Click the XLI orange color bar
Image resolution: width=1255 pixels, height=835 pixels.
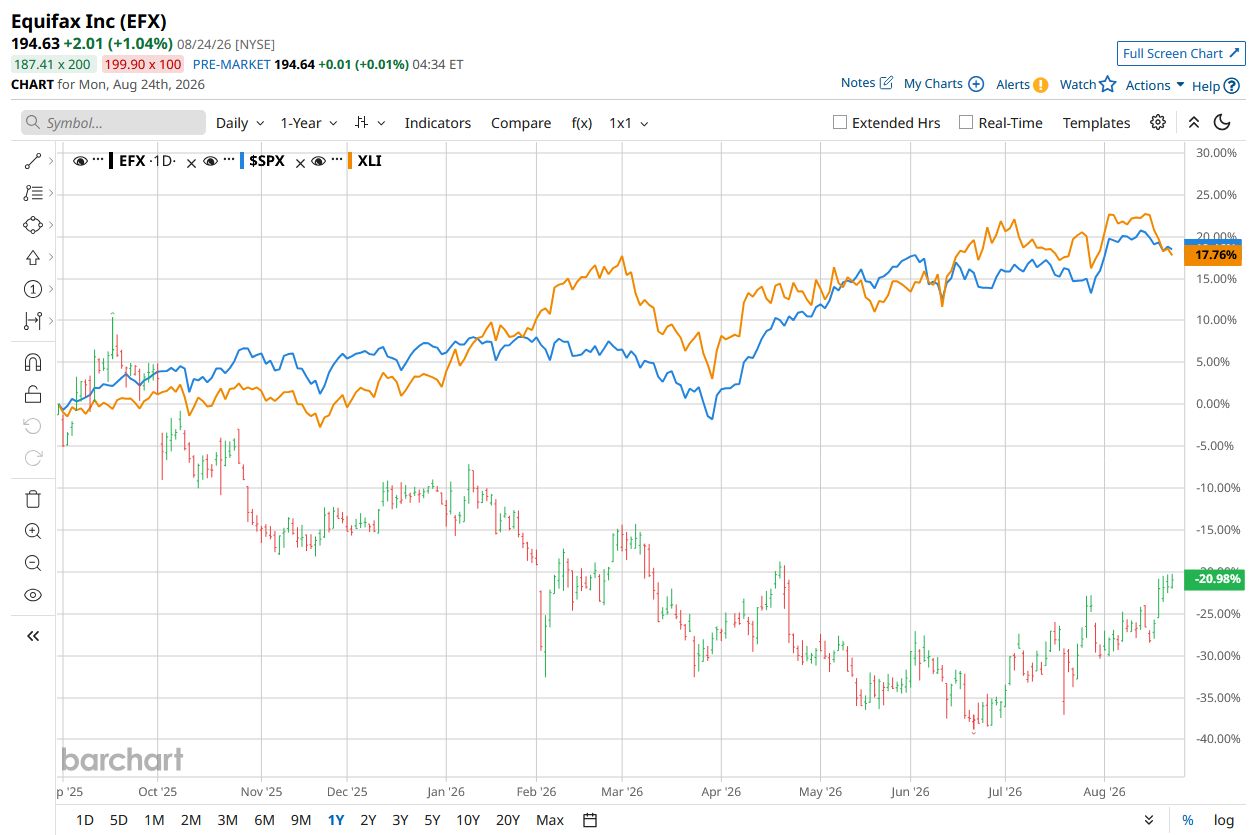pos(350,160)
